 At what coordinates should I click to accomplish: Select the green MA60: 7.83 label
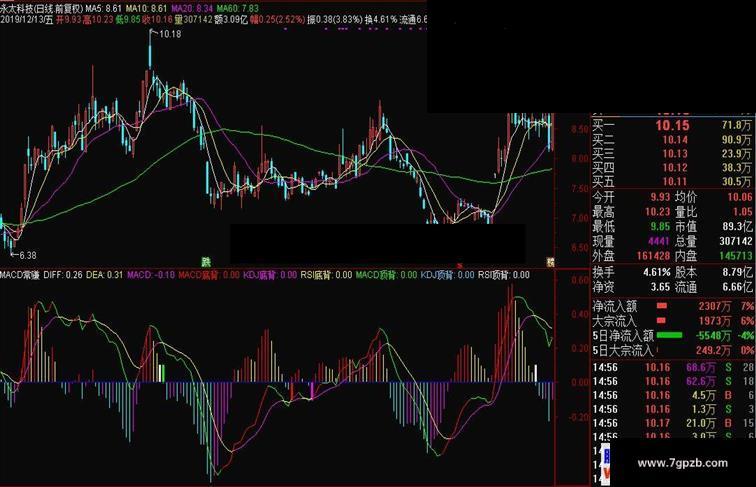[x=238, y=8]
